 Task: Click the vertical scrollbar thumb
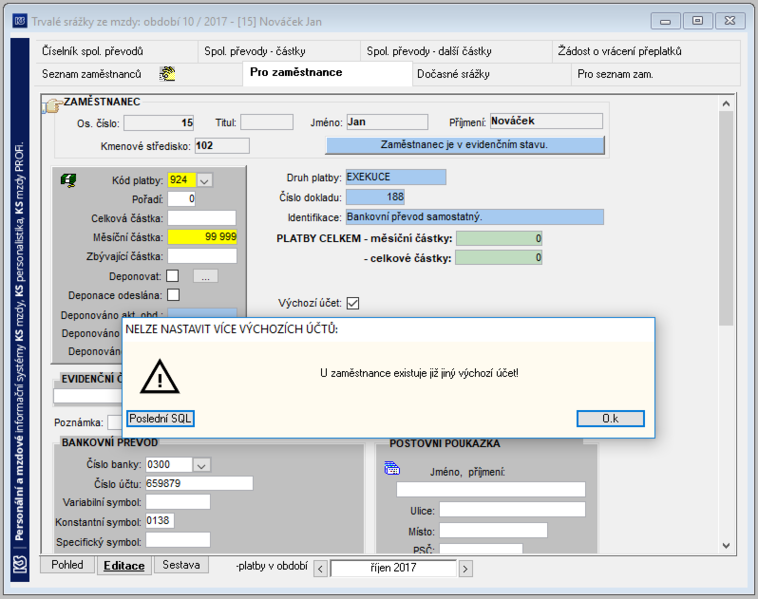(726, 218)
